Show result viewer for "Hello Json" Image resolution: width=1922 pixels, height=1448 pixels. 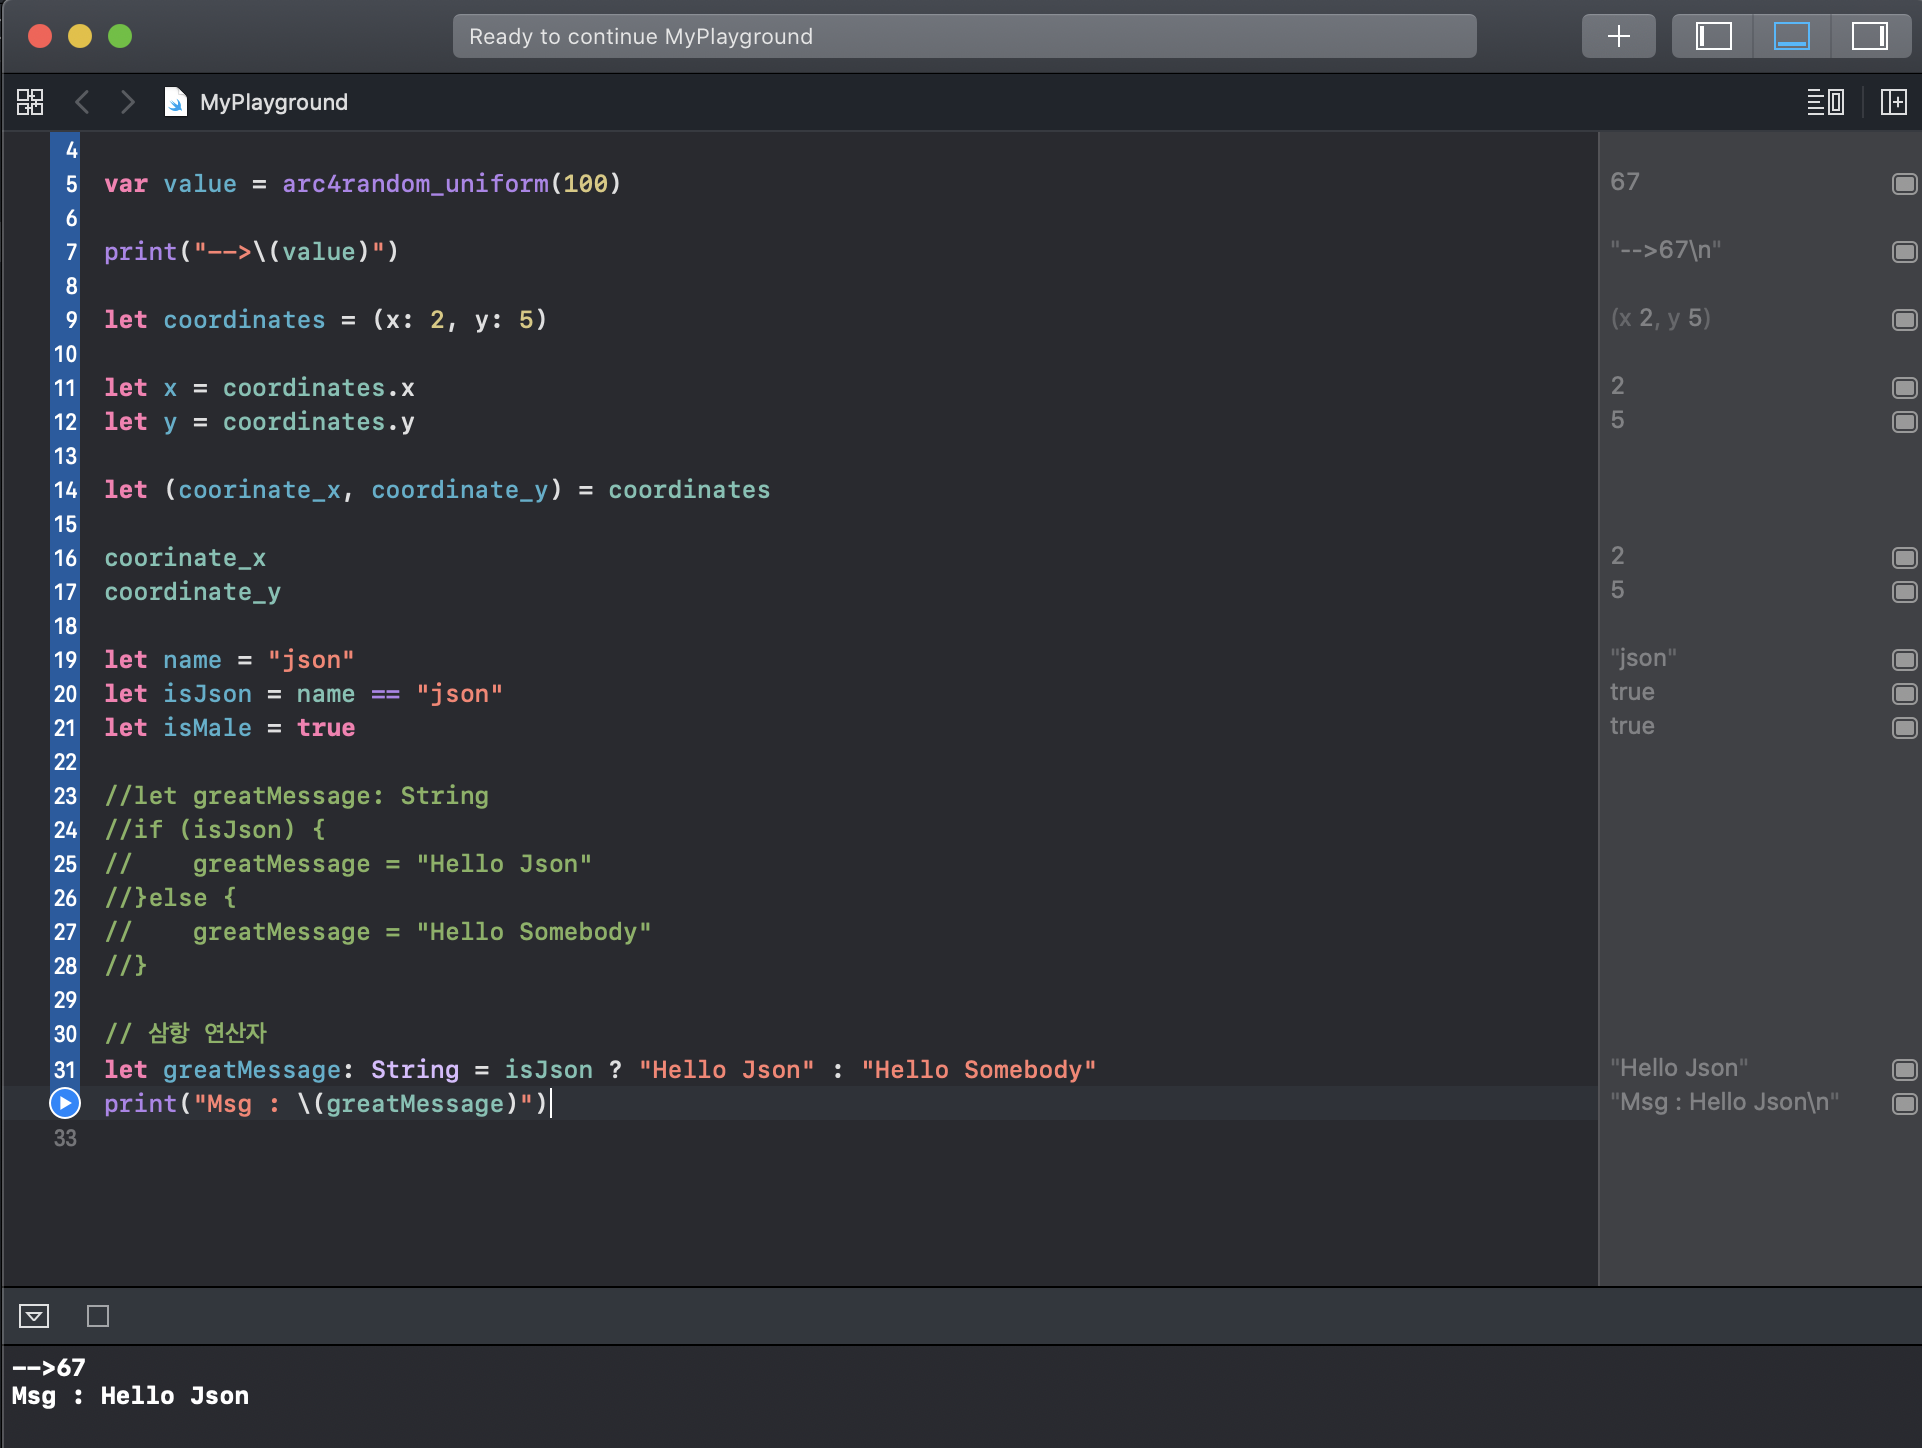(1904, 1070)
